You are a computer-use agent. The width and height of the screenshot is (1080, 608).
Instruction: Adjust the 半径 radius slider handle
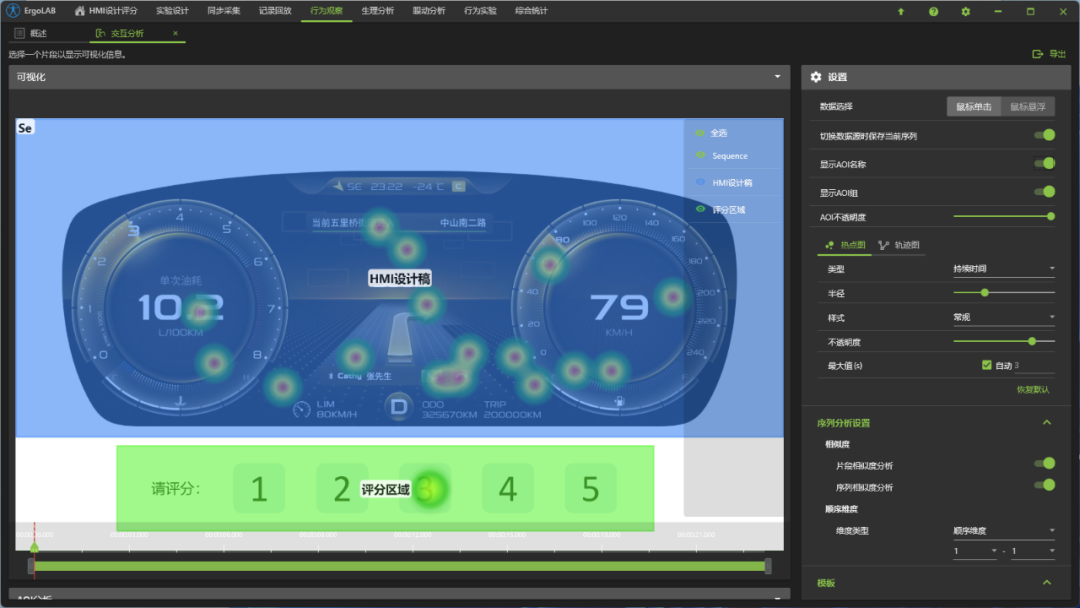coord(985,293)
